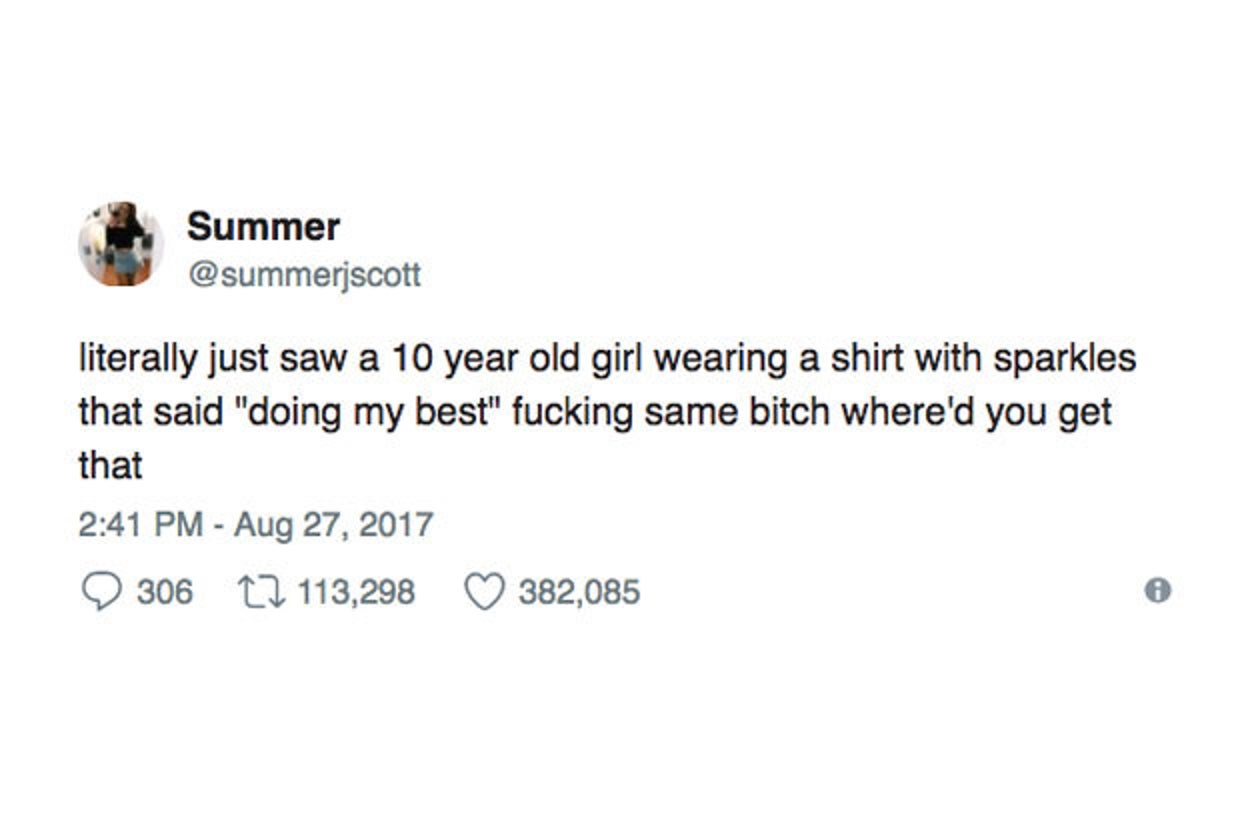Click the 2:41 PM time text
The image size is (1250, 830).
pyautogui.click(x=141, y=524)
